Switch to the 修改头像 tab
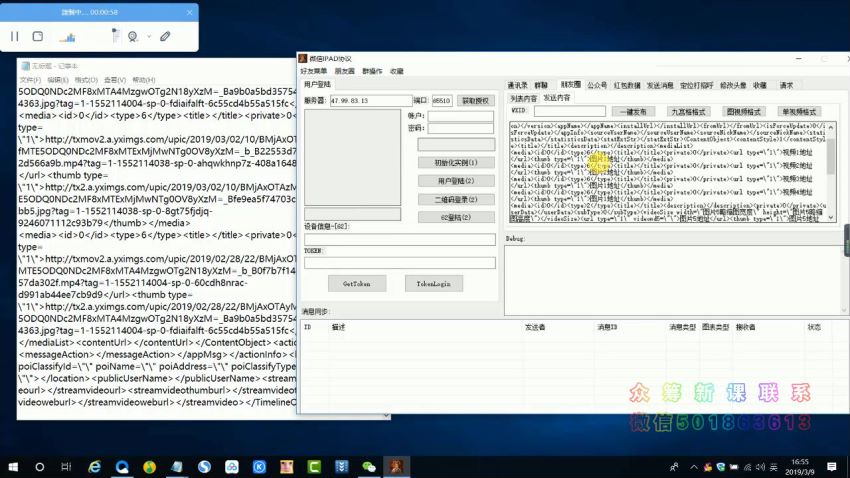The width and height of the screenshot is (850, 478). pyautogui.click(x=733, y=86)
